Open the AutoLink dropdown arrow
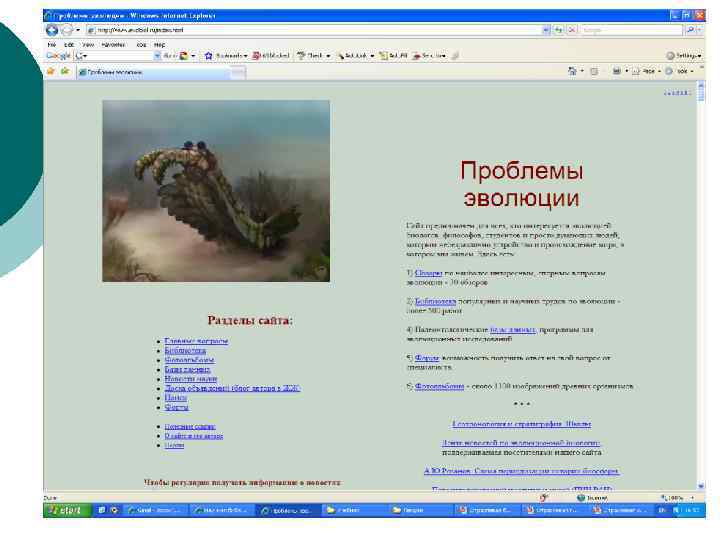The image size is (720, 540). click(x=372, y=56)
